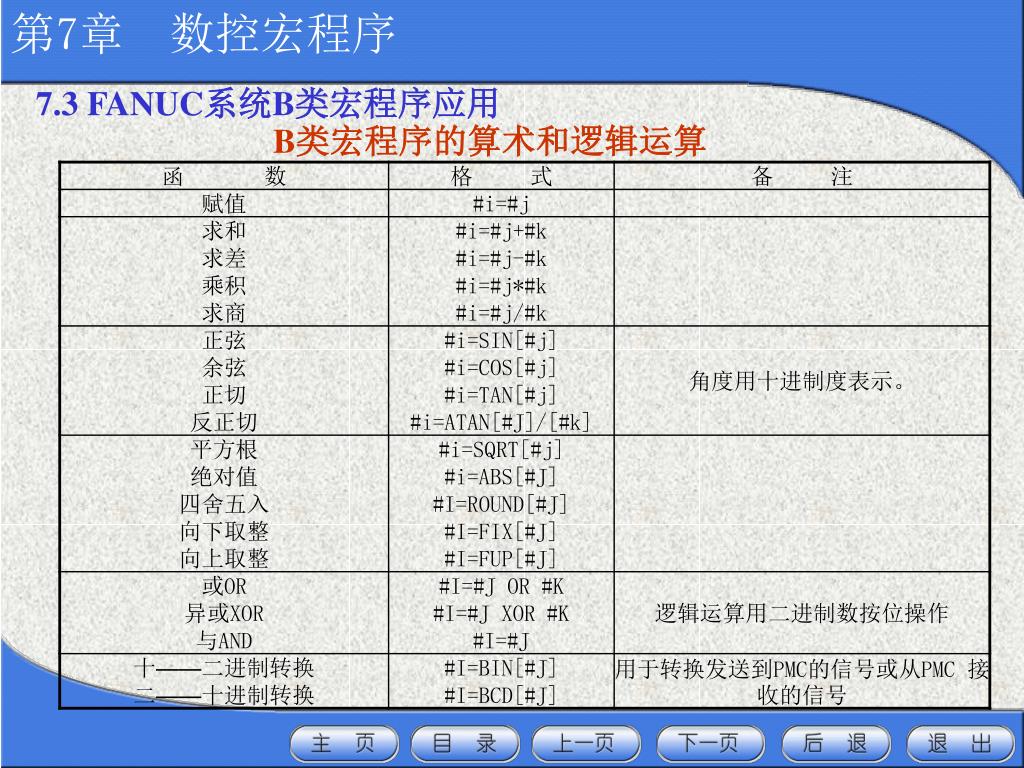This screenshot has width=1024, height=768.
Task: Select the format #i=TAN[#j]
Action: coord(501,396)
